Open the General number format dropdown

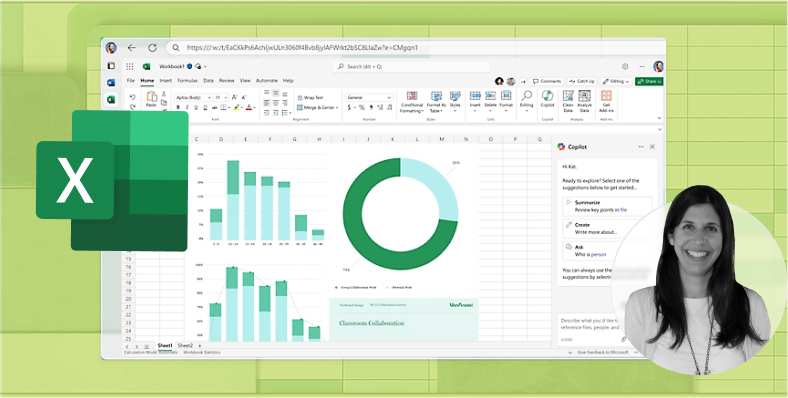click(369, 97)
